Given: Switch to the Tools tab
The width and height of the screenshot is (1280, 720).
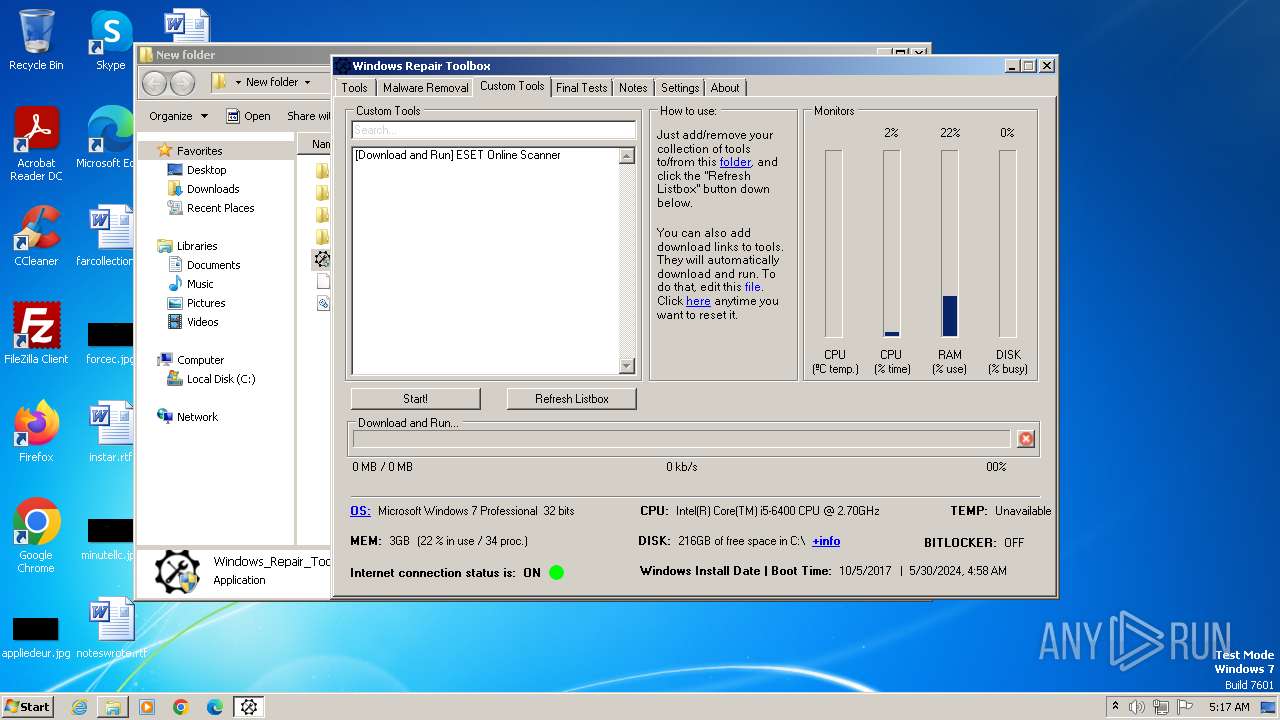Looking at the screenshot, I should pyautogui.click(x=355, y=88).
